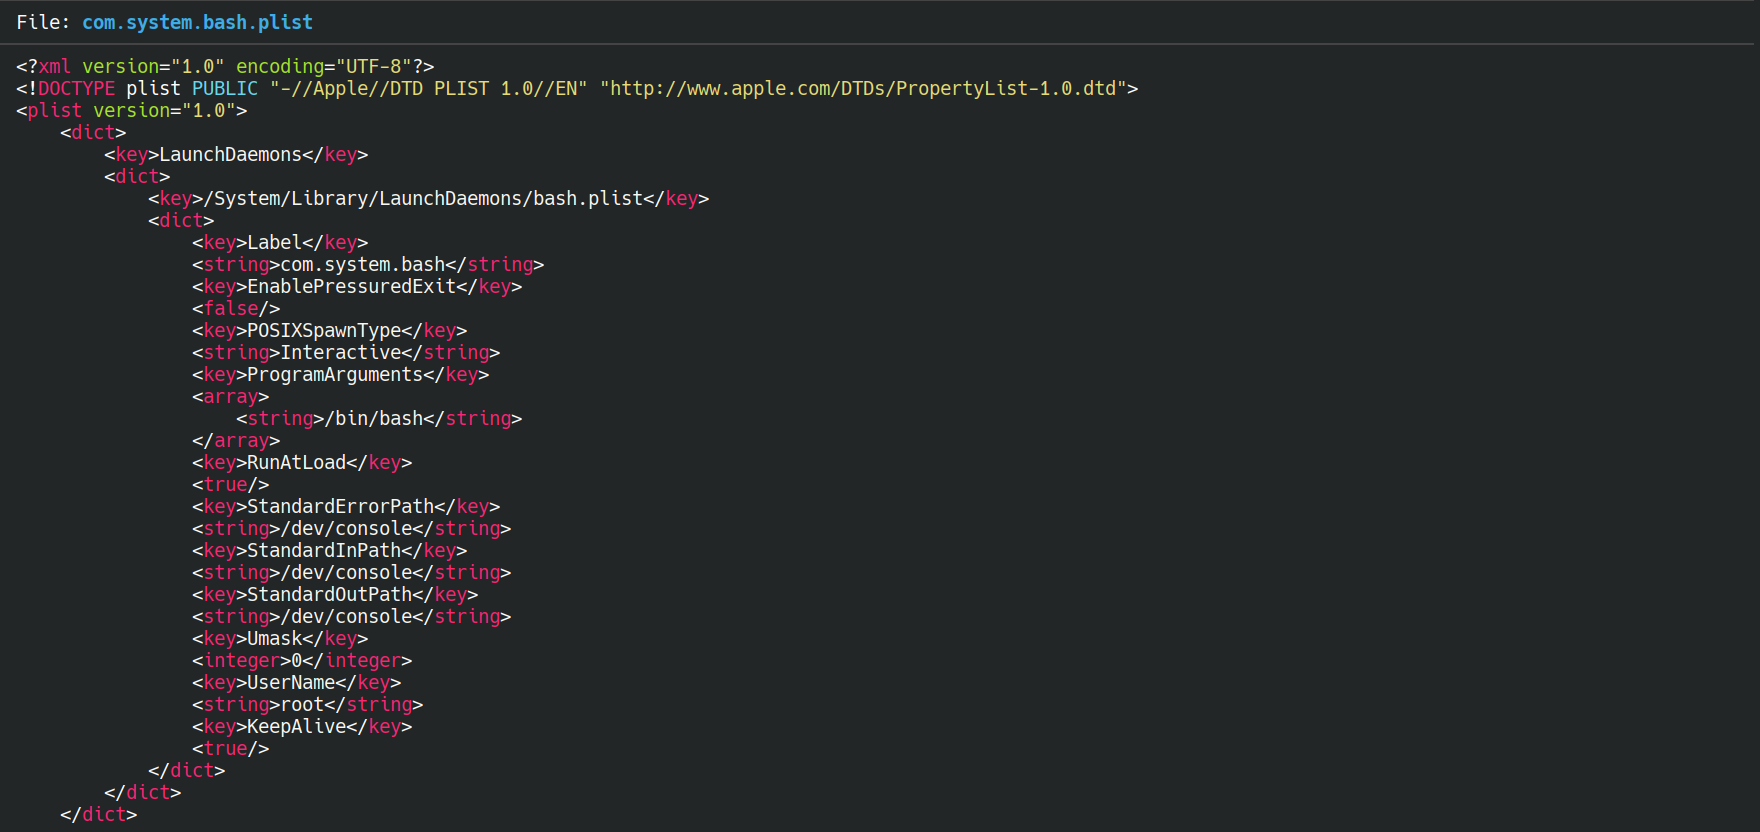Image resolution: width=1760 pixels, height=832 pixels.
Task: Click the StandardInPath key line
Action: tap(329, 550)
